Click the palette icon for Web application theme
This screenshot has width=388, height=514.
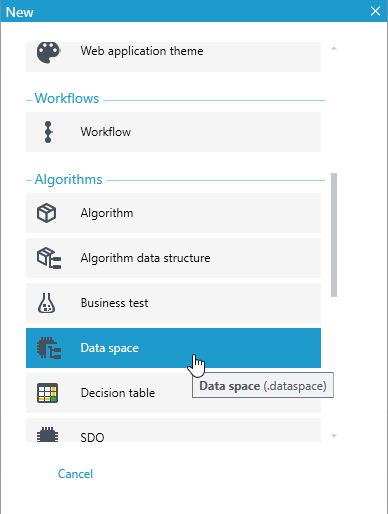pyautogui.click(x=48, y=52)
